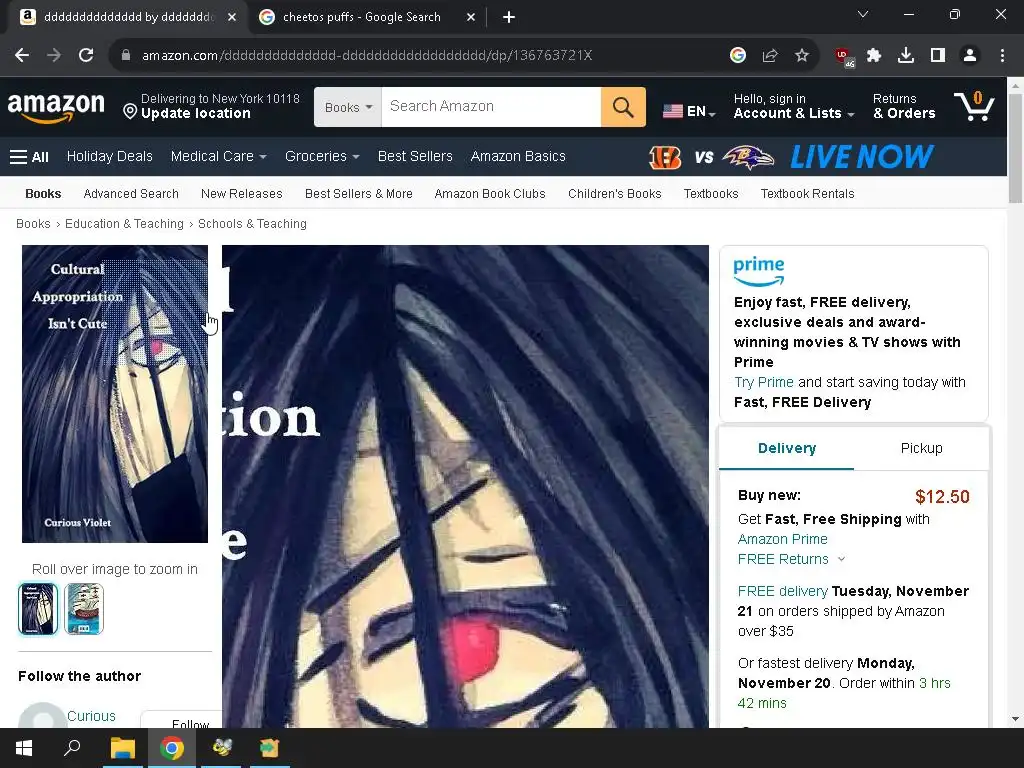Select ship cover second thumbnail
The width and height of the screenshot is (1024, 768).
(84, 609)
